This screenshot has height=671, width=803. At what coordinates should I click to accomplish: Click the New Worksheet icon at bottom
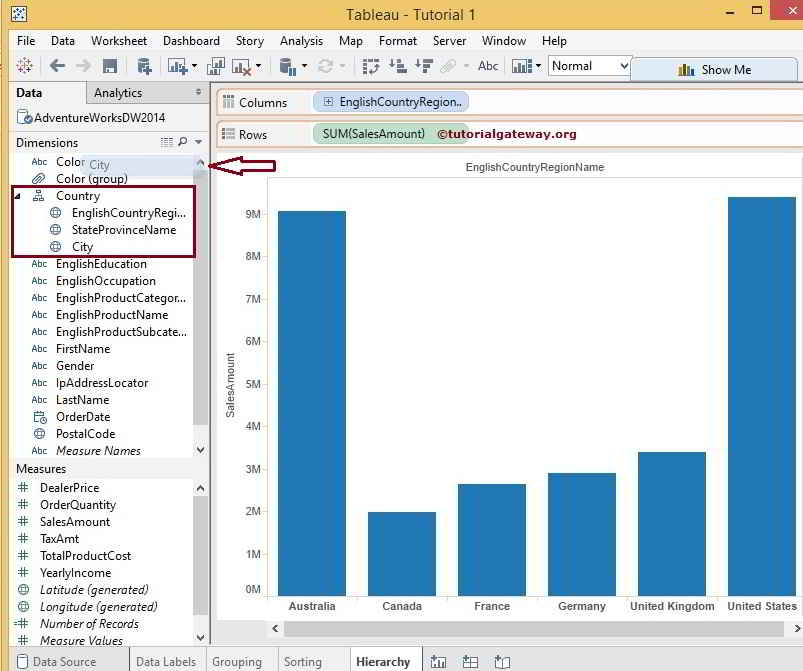(x=439, y=661)
